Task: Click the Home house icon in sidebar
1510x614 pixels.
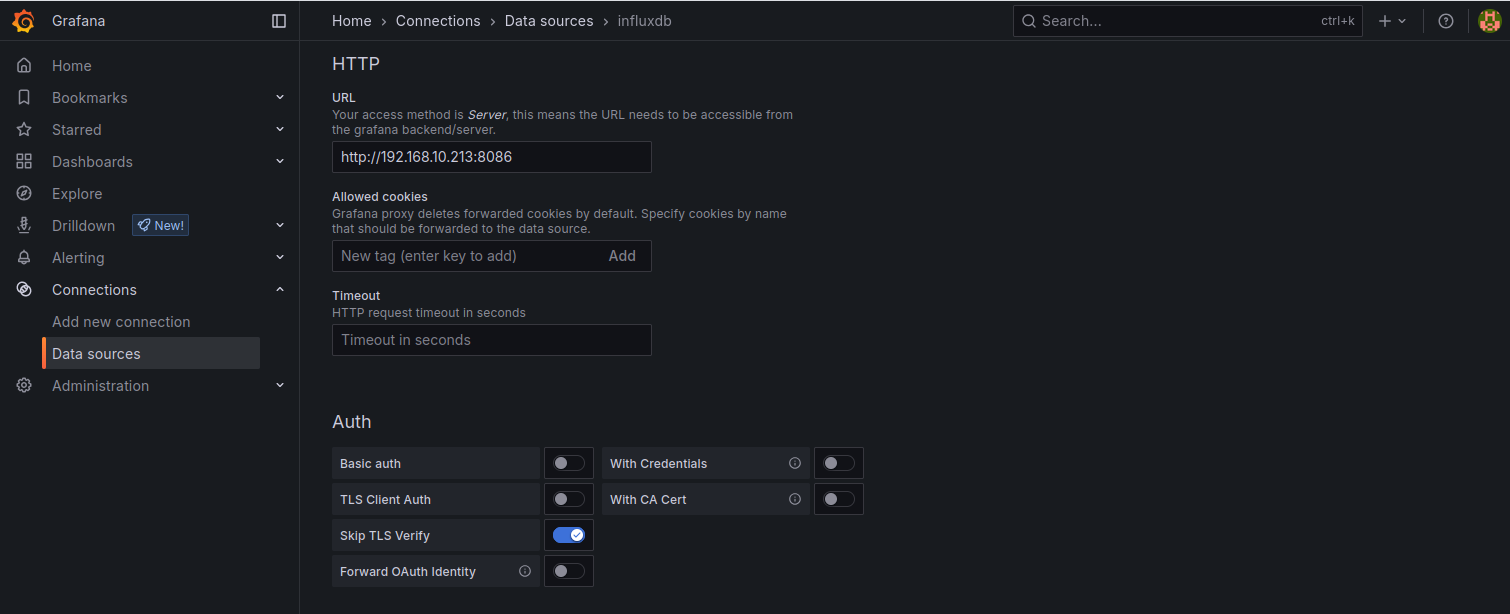Action: (24, 66)
